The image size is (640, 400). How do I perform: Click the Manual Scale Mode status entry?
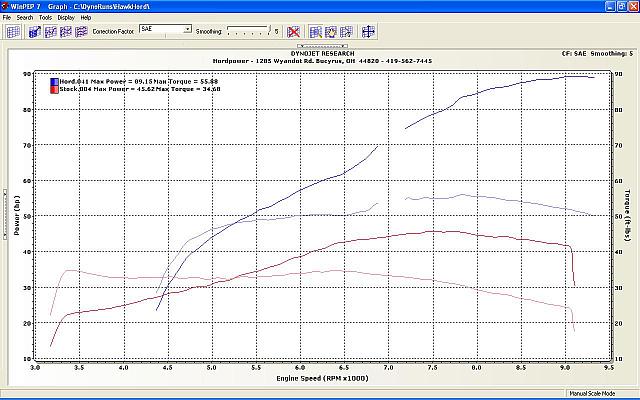(x=592, y=393)
